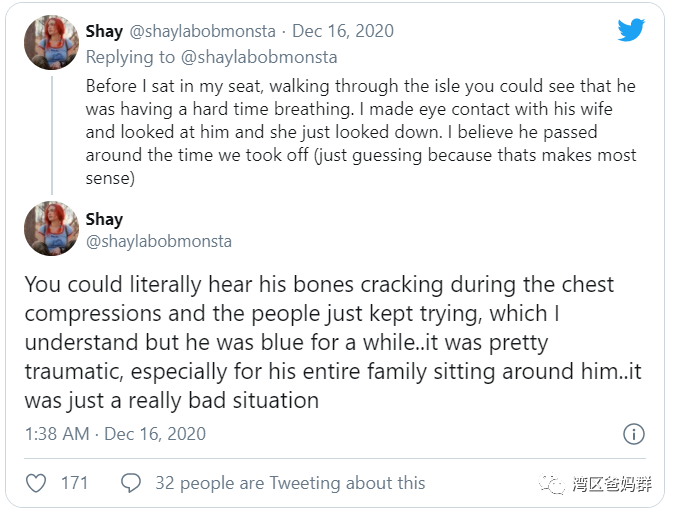Click the 湾区爸妈群 watermark text

click(611, 485)
